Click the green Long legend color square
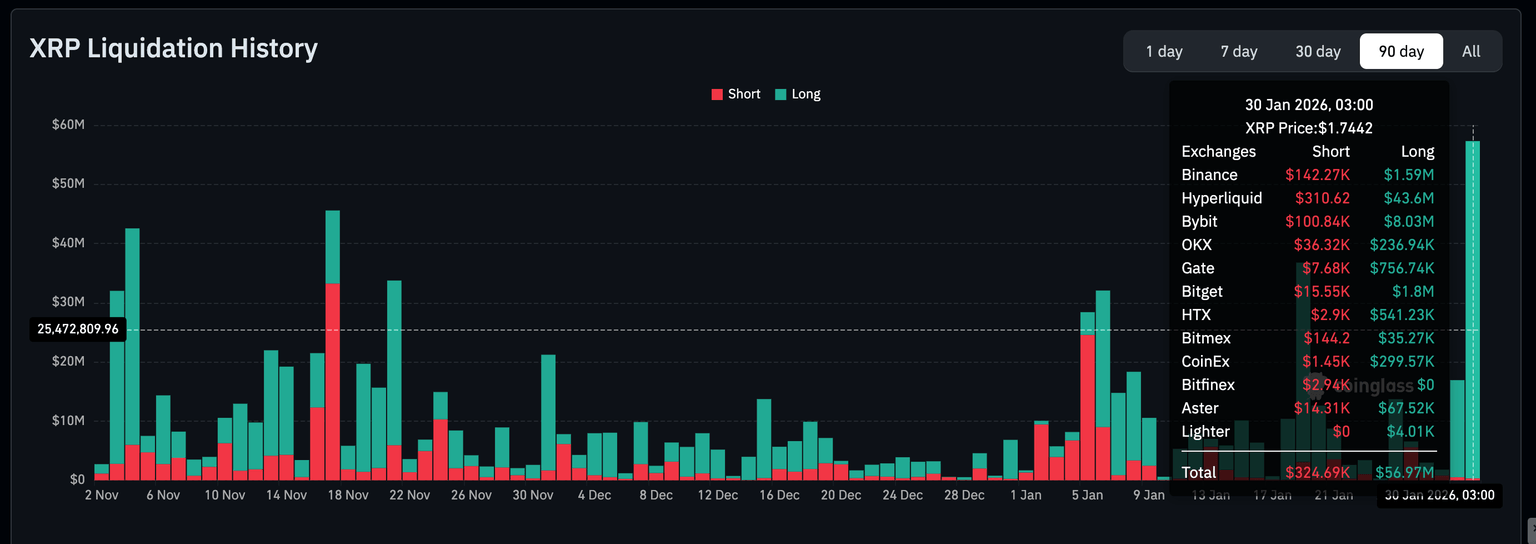This screenshot has height=544, width=1536. click(x=780, y=94)
